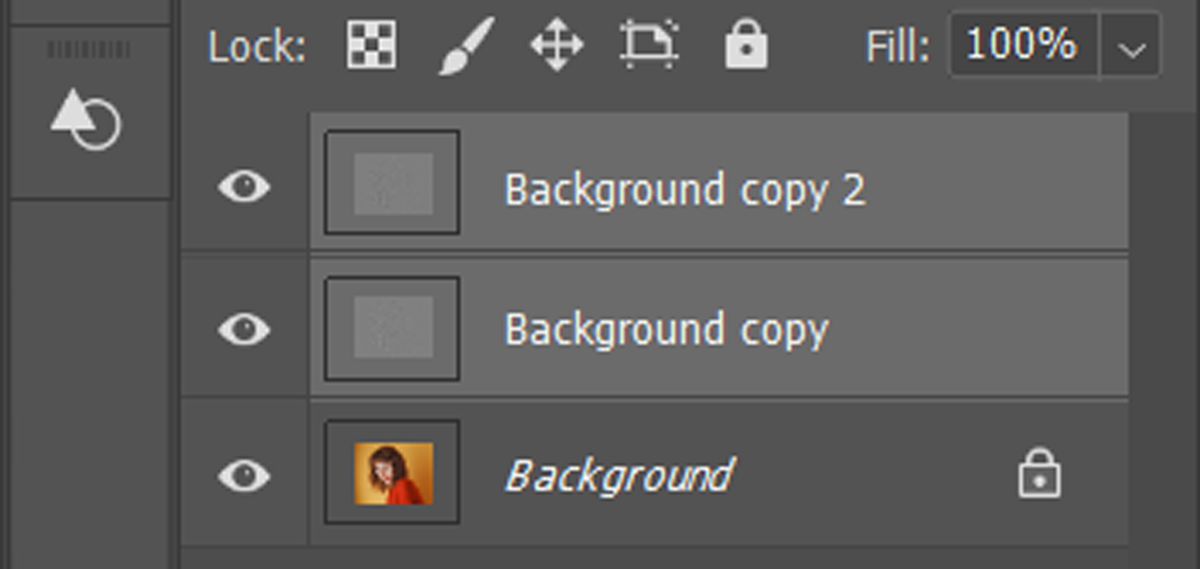1200x569 pixels.
Task: Lock image pixels using brush icon
Action: pyautogui.click(x=466, y=46)
